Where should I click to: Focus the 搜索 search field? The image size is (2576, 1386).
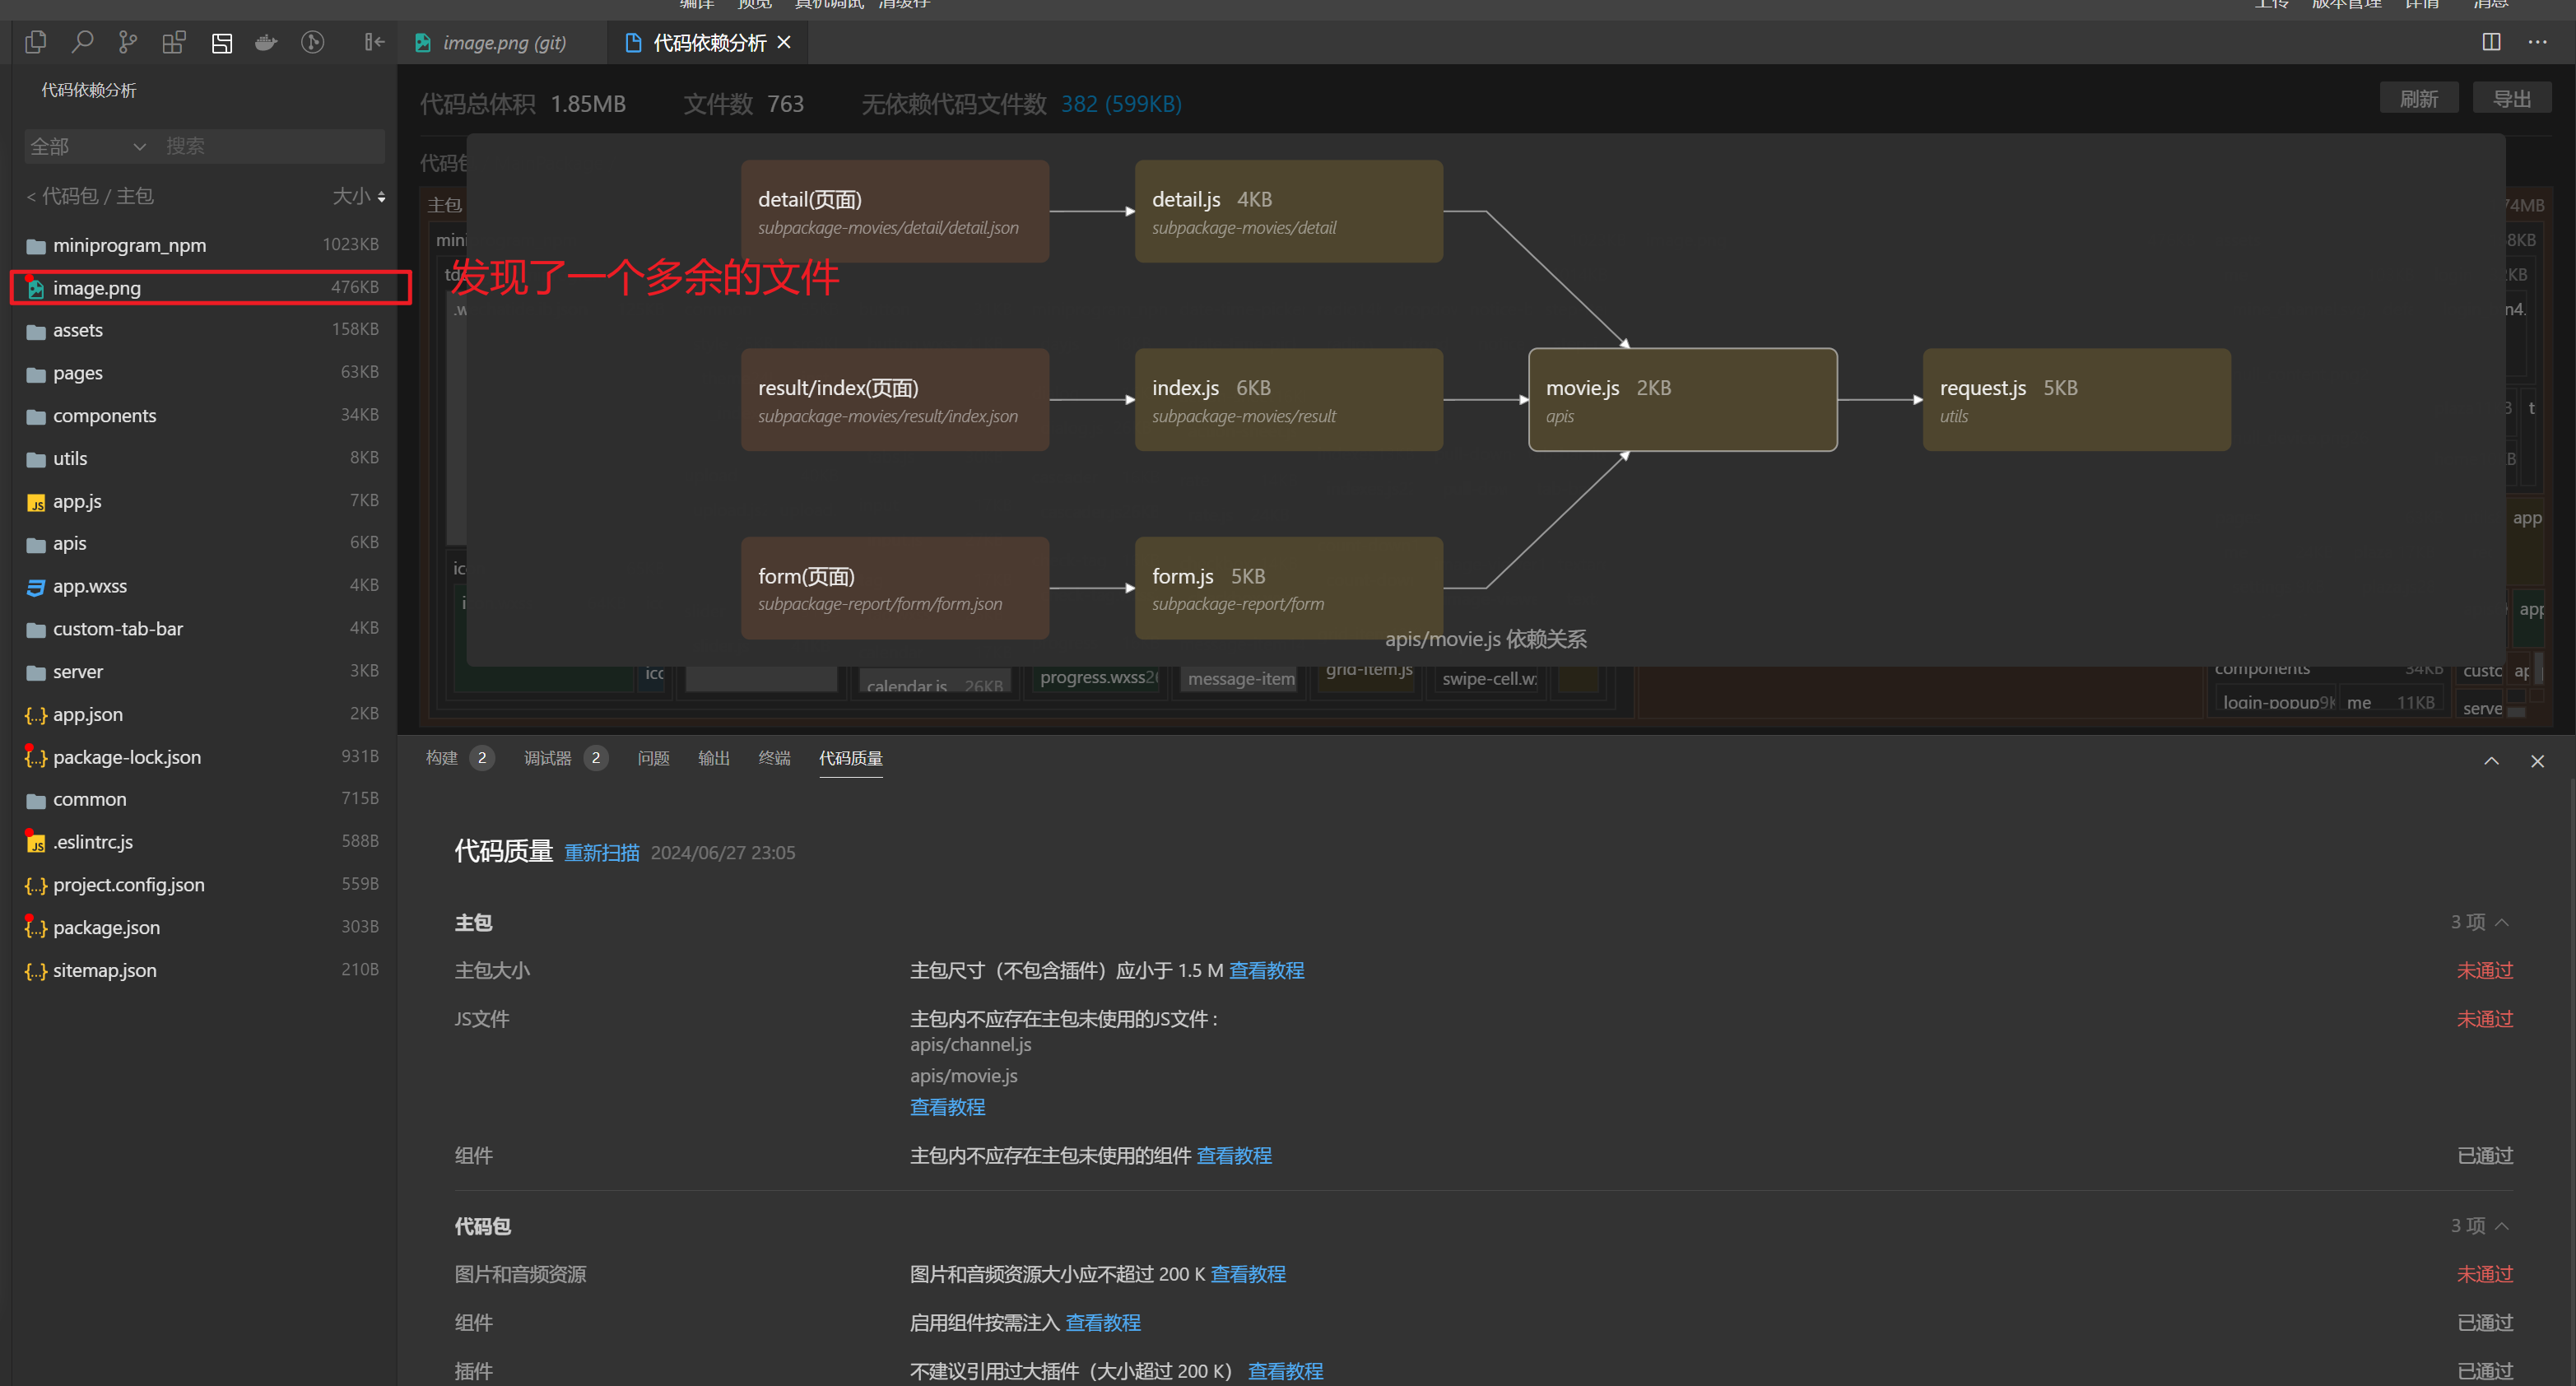click(272, 146)
